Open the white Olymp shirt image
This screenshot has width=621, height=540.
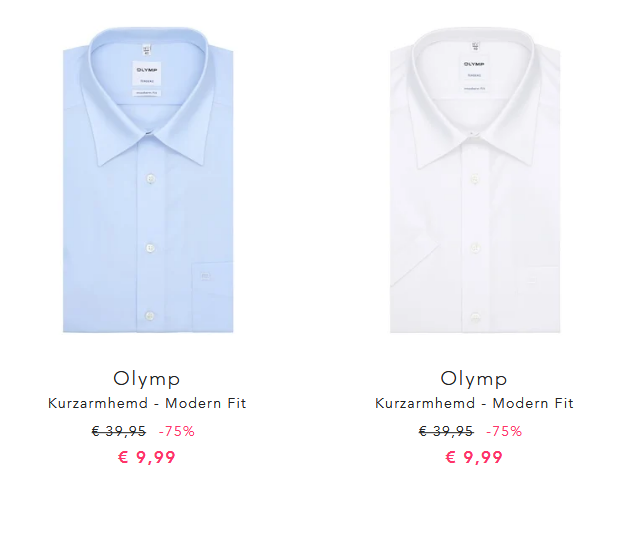point(475,179)
